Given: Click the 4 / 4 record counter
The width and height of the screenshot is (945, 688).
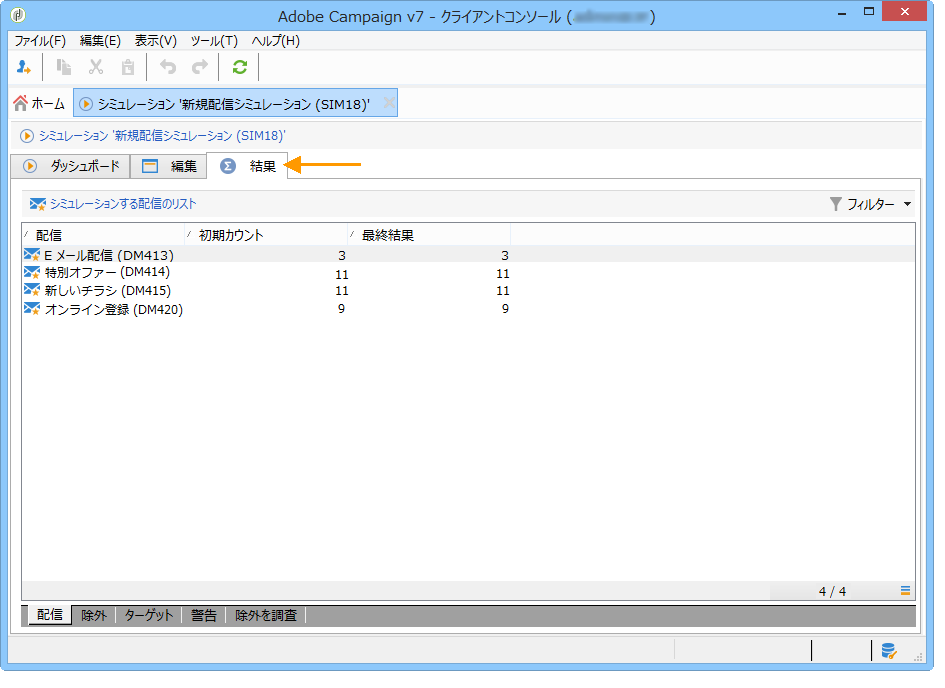Looking at the screenshot, I should click(x=832, y=592).
